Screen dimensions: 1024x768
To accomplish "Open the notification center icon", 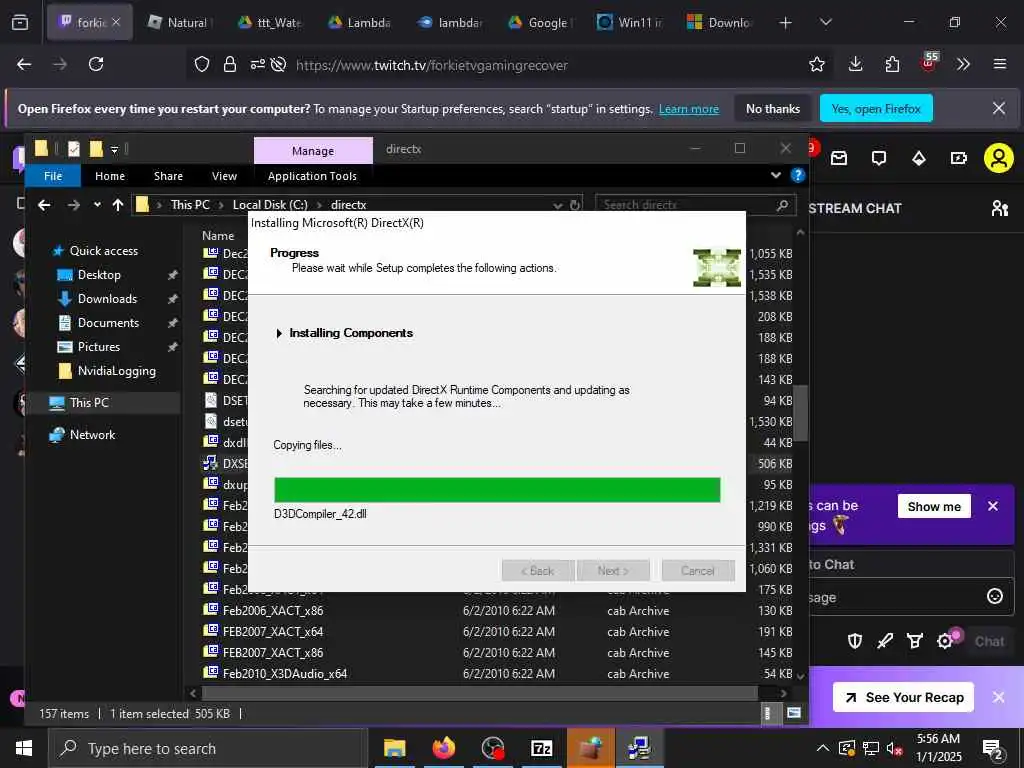I will (x=993, y=750).
